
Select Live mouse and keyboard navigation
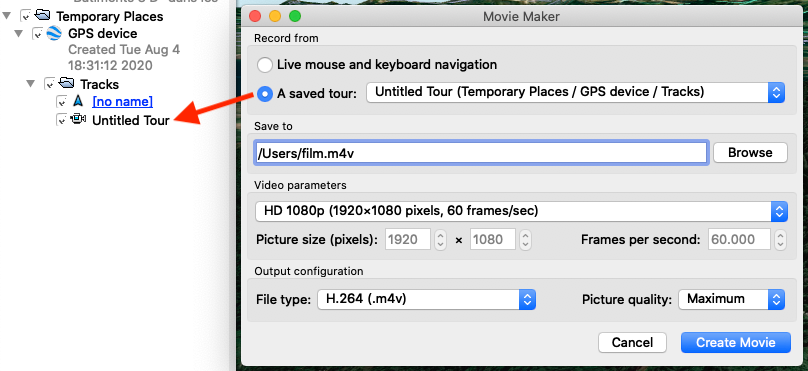(265, 65)
